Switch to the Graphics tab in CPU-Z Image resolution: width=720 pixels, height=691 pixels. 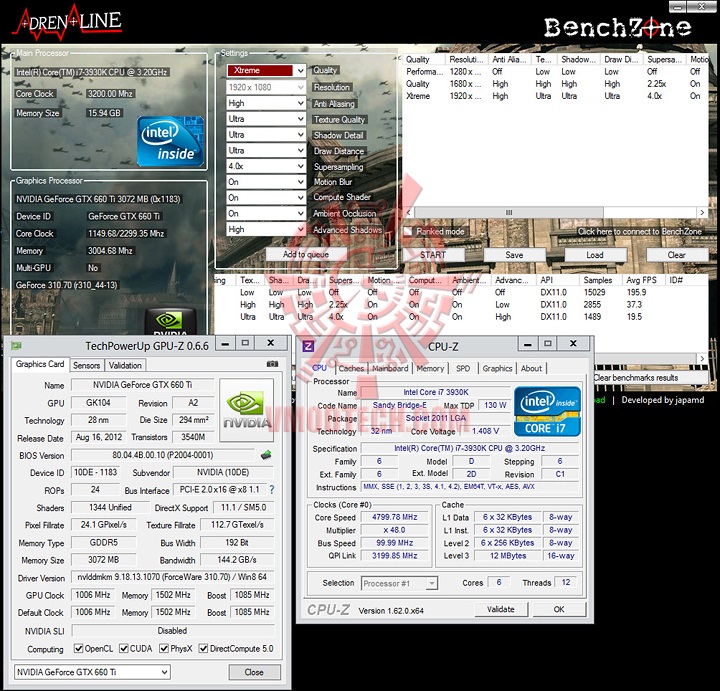tap(497, 368)
